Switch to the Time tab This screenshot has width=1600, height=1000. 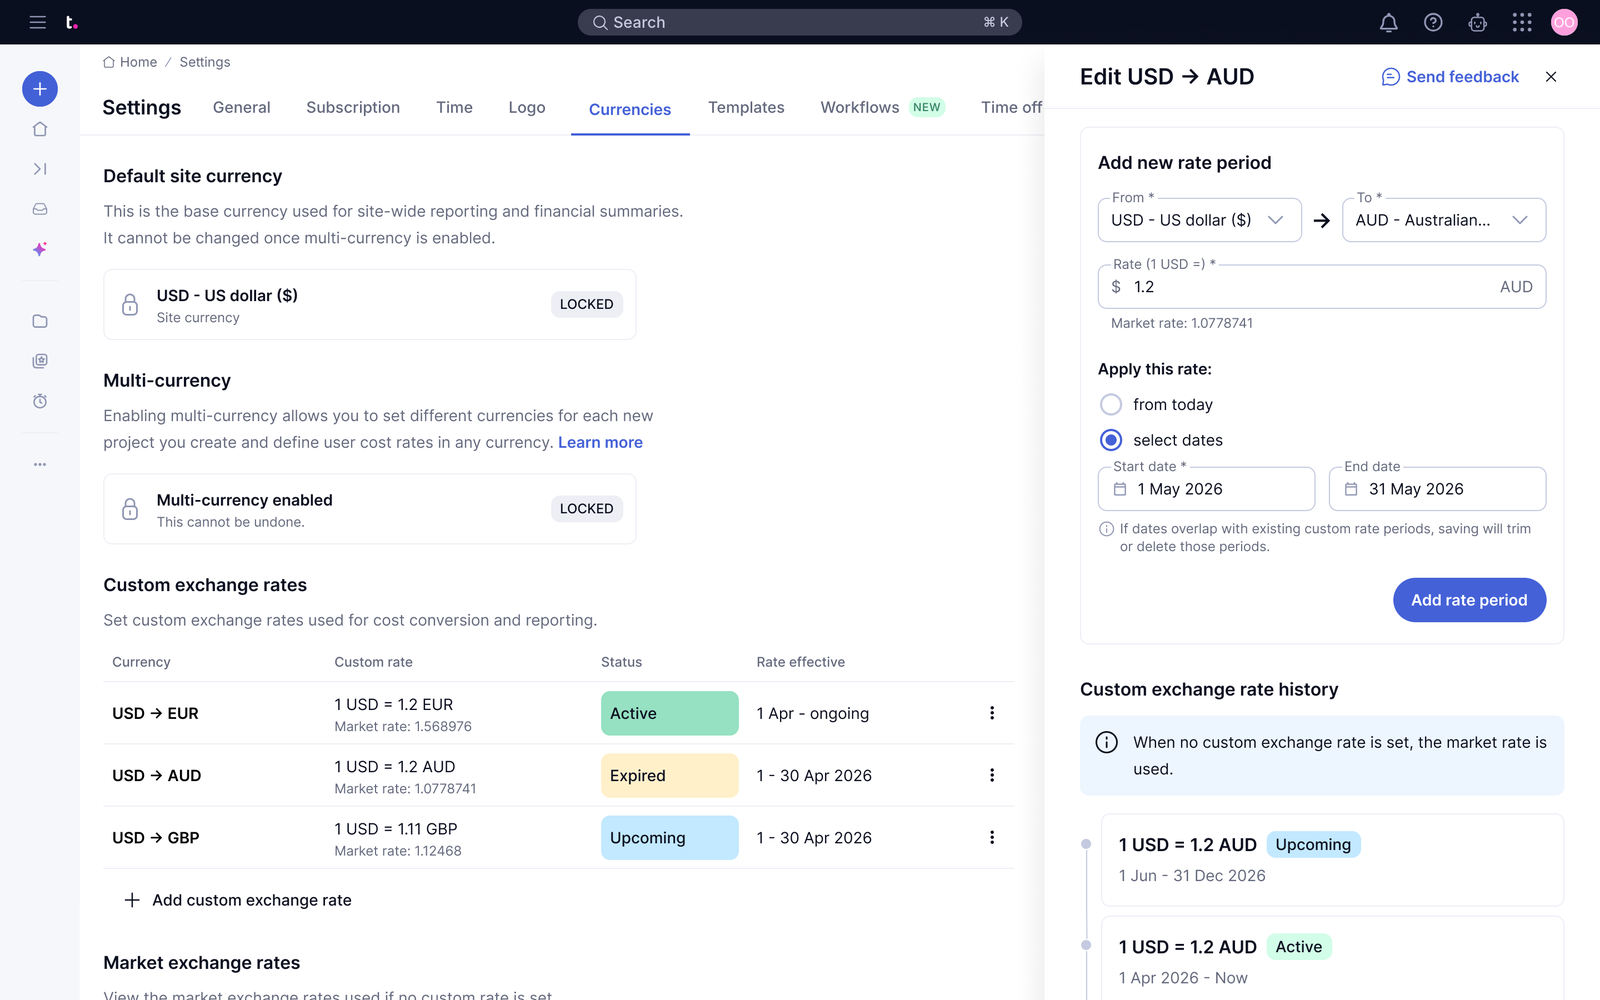(454, 107)
